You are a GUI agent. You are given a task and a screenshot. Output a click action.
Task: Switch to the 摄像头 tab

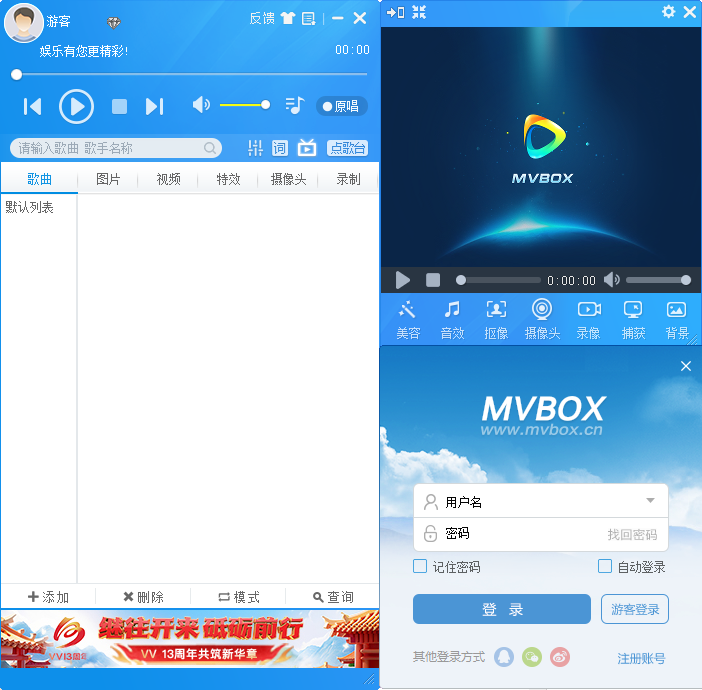point(288,180)
